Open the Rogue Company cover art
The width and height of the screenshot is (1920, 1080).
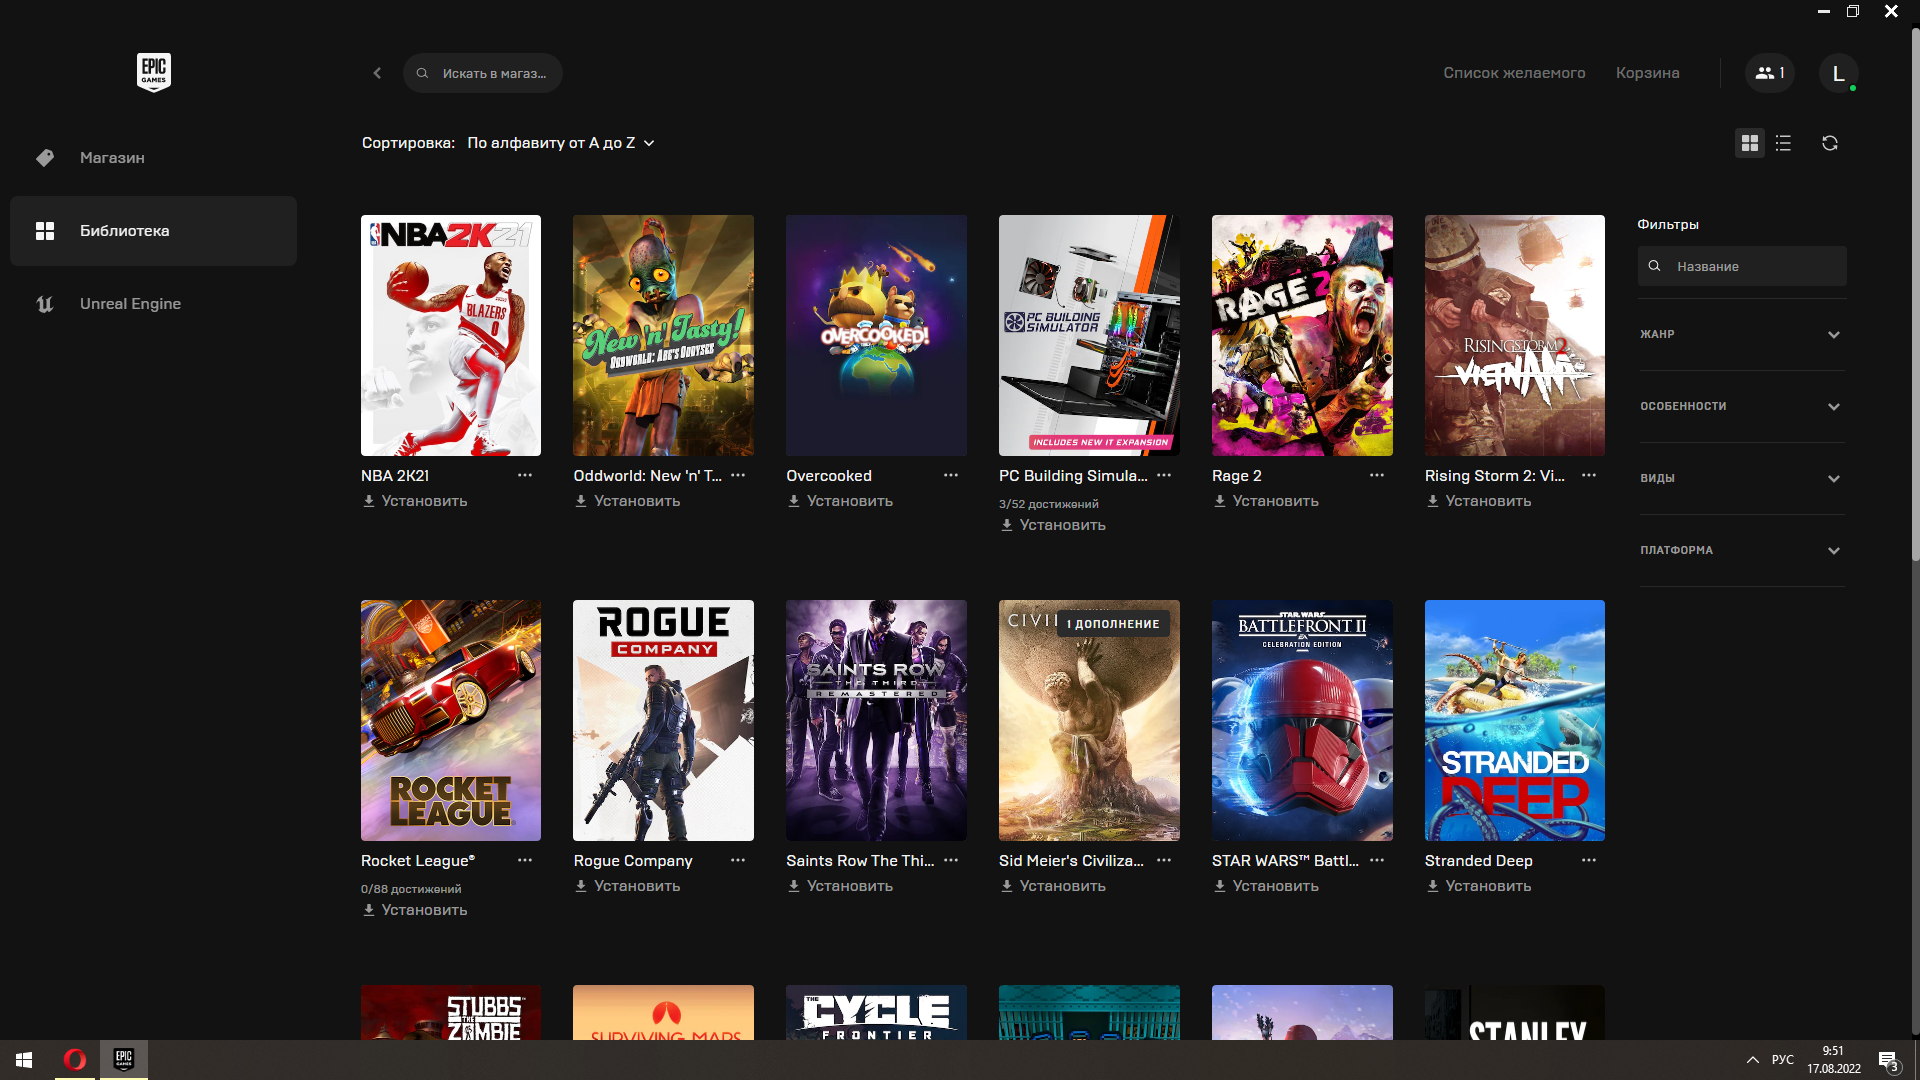(x=663, y=720)
